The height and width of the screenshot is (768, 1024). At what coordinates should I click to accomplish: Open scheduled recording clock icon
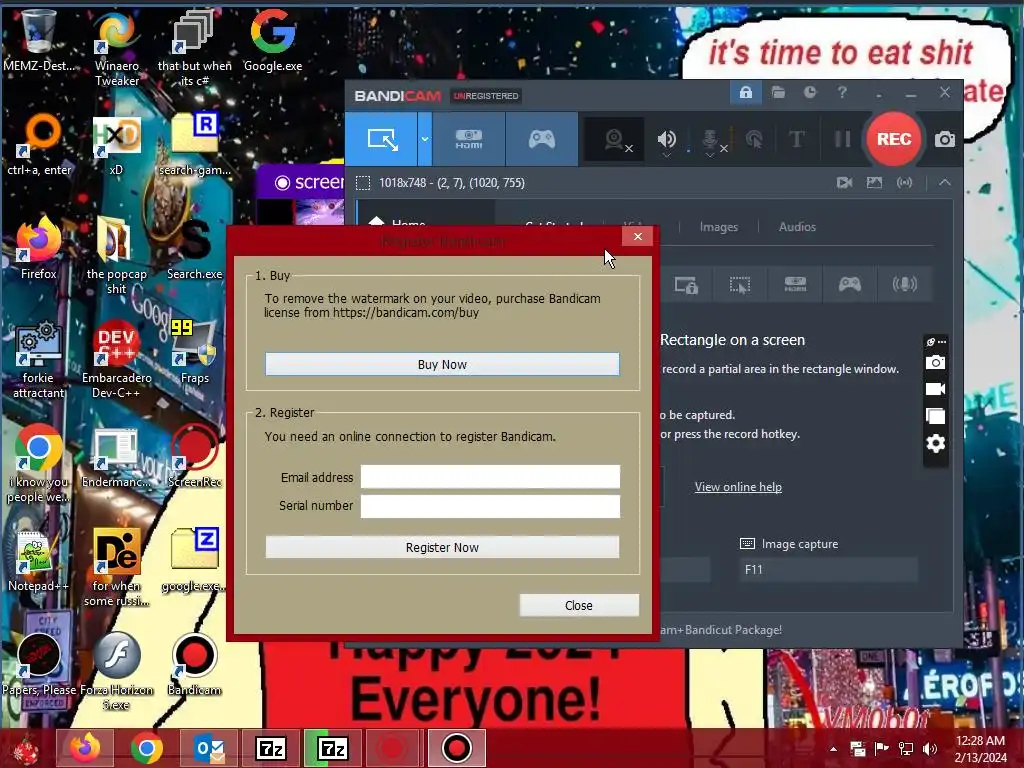click(810, 93)
